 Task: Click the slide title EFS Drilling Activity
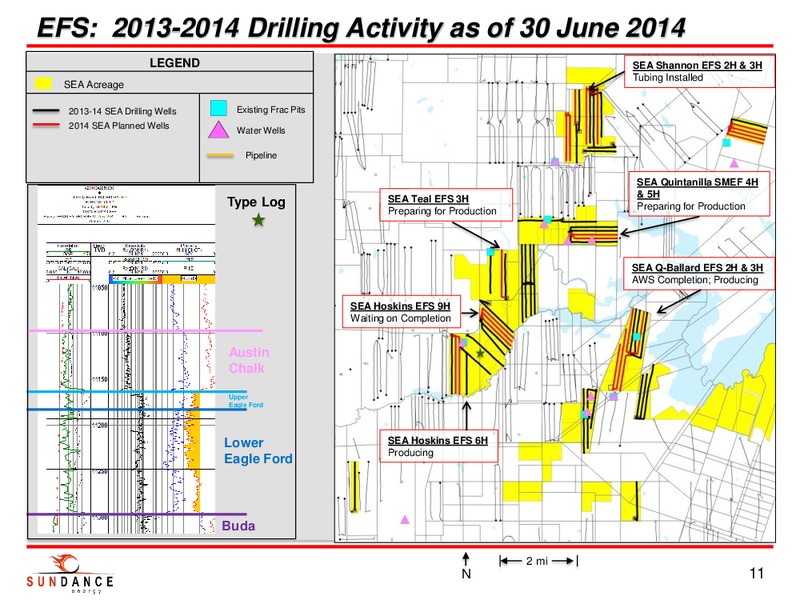pos(361,28)
